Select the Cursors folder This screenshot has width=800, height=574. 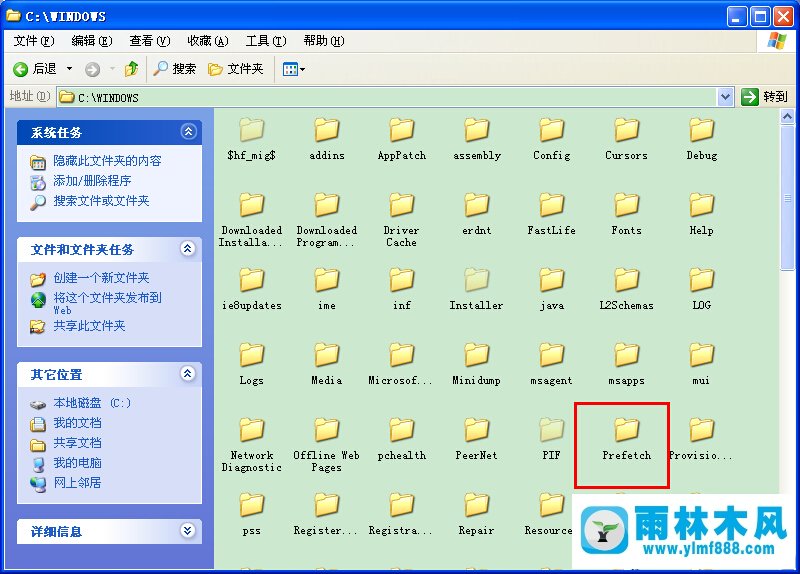627,139
